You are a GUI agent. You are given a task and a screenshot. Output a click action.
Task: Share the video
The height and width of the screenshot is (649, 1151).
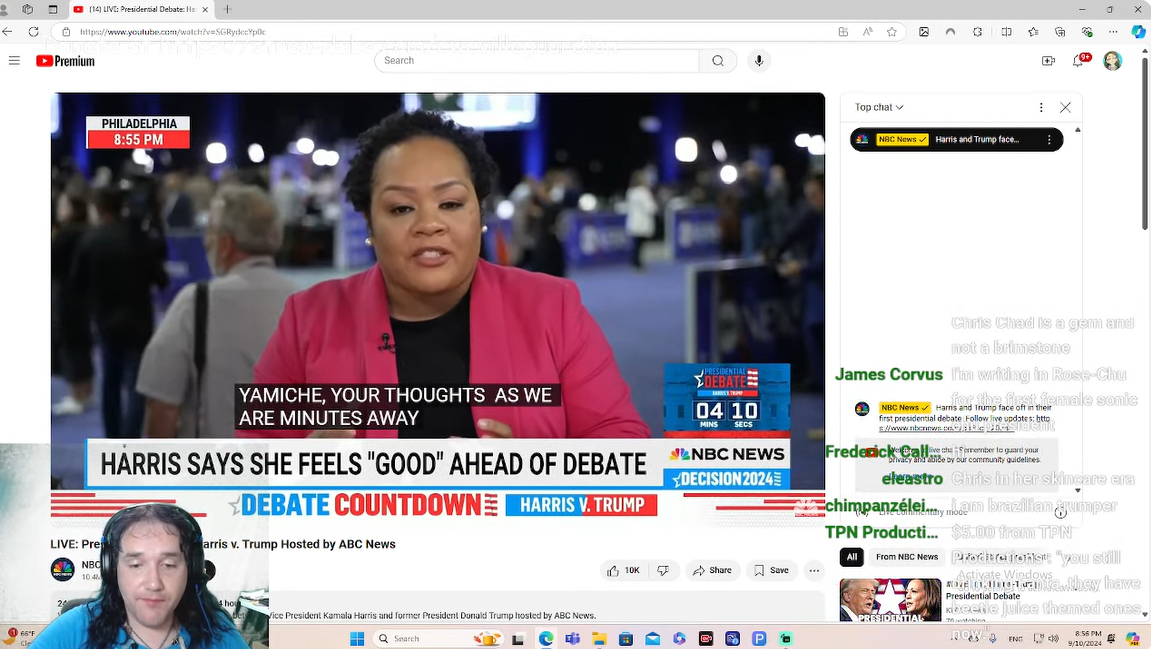[x=712, y=570]
